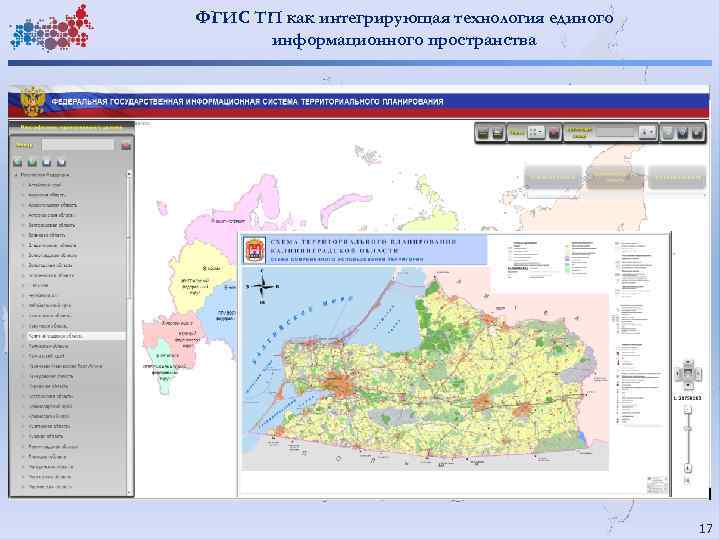The image size is (720, 540).
Task: Select Астраханская область in the region tree
Action: pyautogui.click(x=51, y=215)
